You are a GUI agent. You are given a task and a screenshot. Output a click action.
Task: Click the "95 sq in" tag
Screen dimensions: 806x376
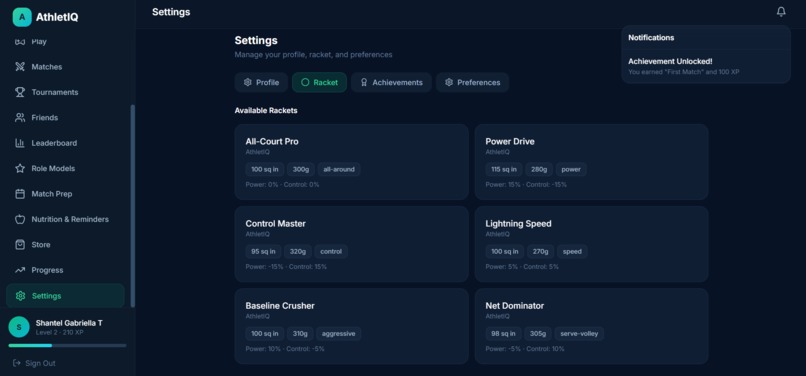coord(263,252)
